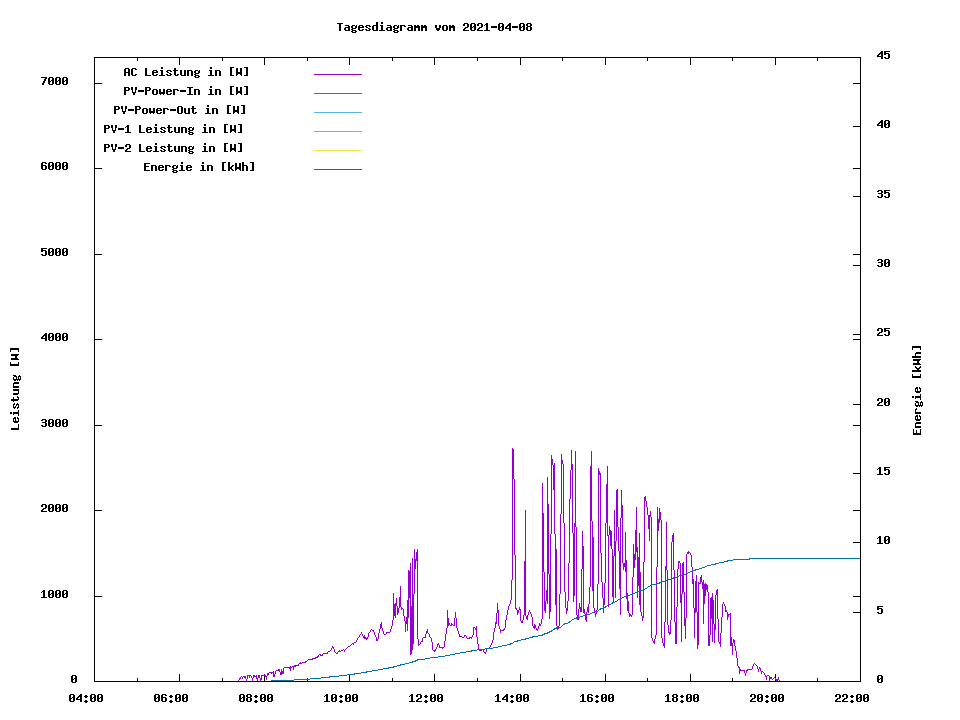Screen dimensions: 960x720
Task: Click the right Energie [kWh] axis title
Action: (x=917, y=390)
